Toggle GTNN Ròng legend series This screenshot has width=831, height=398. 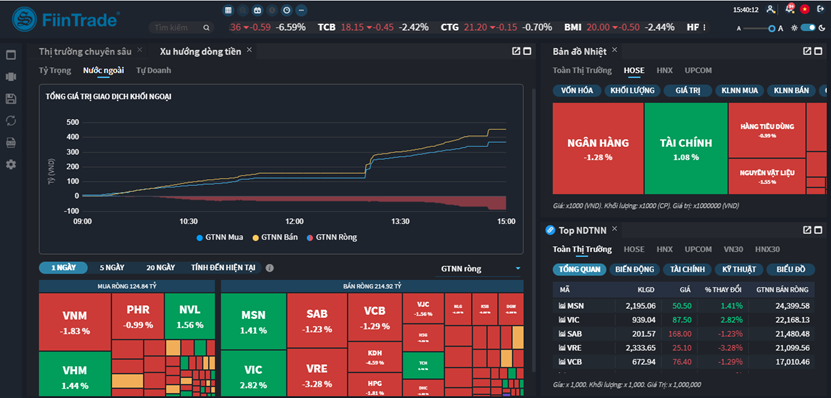(332, 237)
